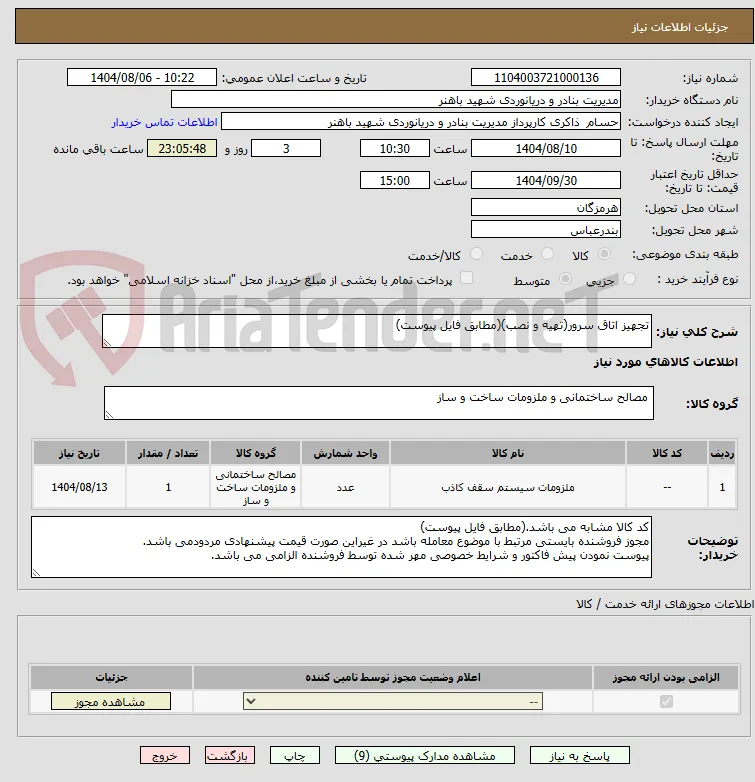Click the جزئیات اطلاعات نیاز page title
Screen dimensions: 755x782
coord(680,27)
